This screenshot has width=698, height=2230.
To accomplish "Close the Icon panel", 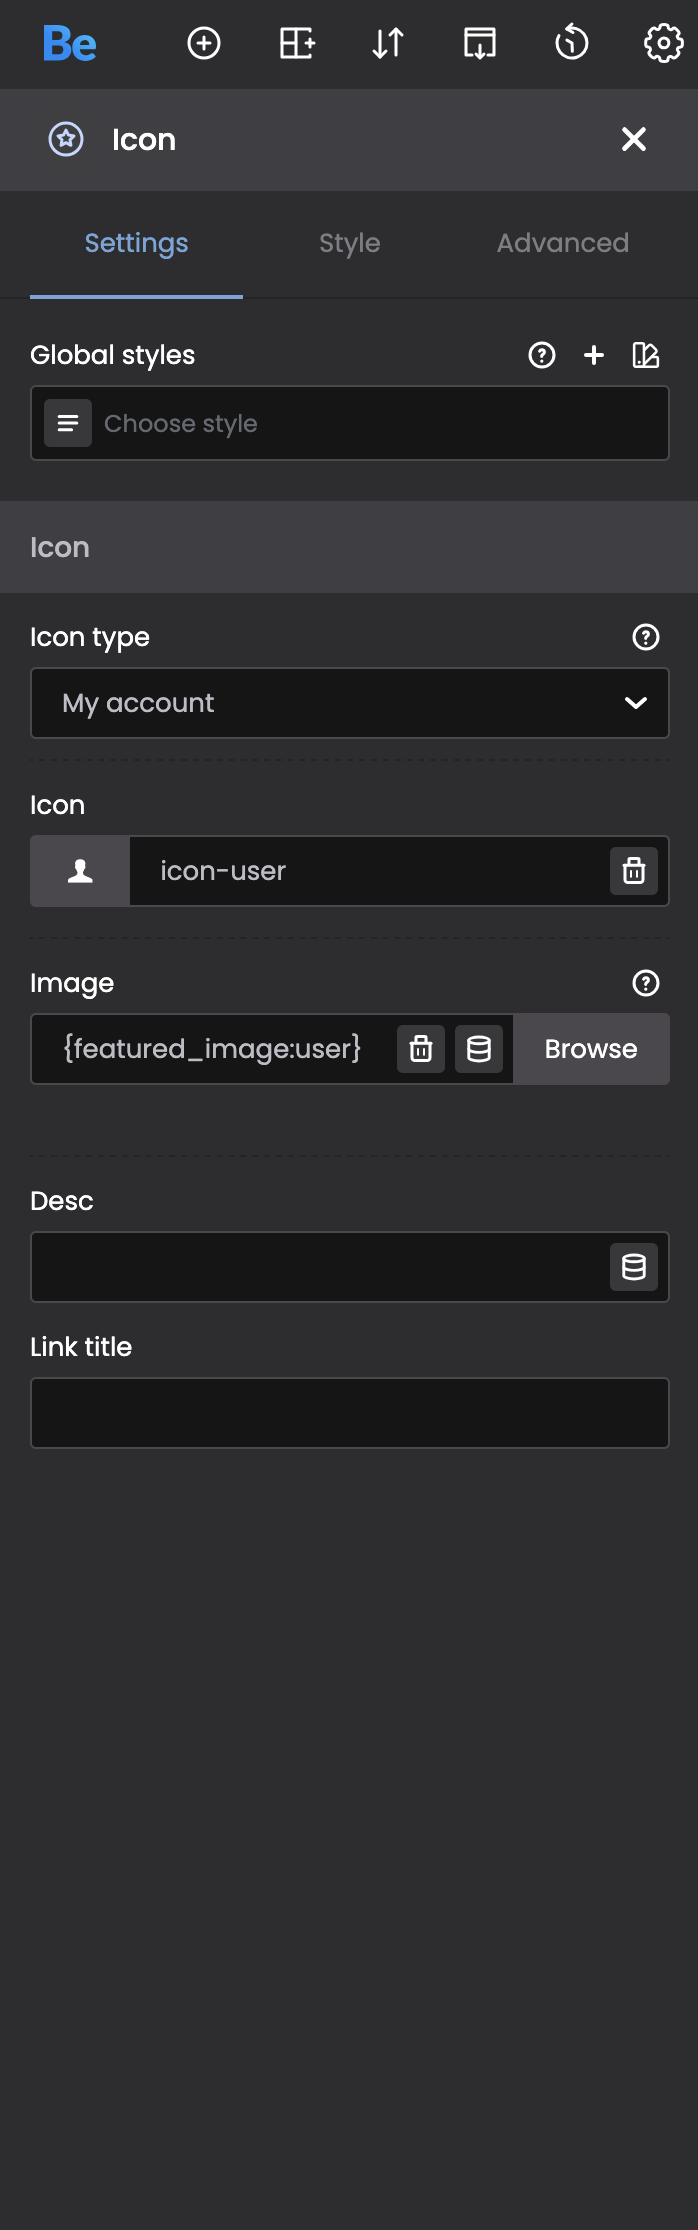I will [x=634, y=139].
